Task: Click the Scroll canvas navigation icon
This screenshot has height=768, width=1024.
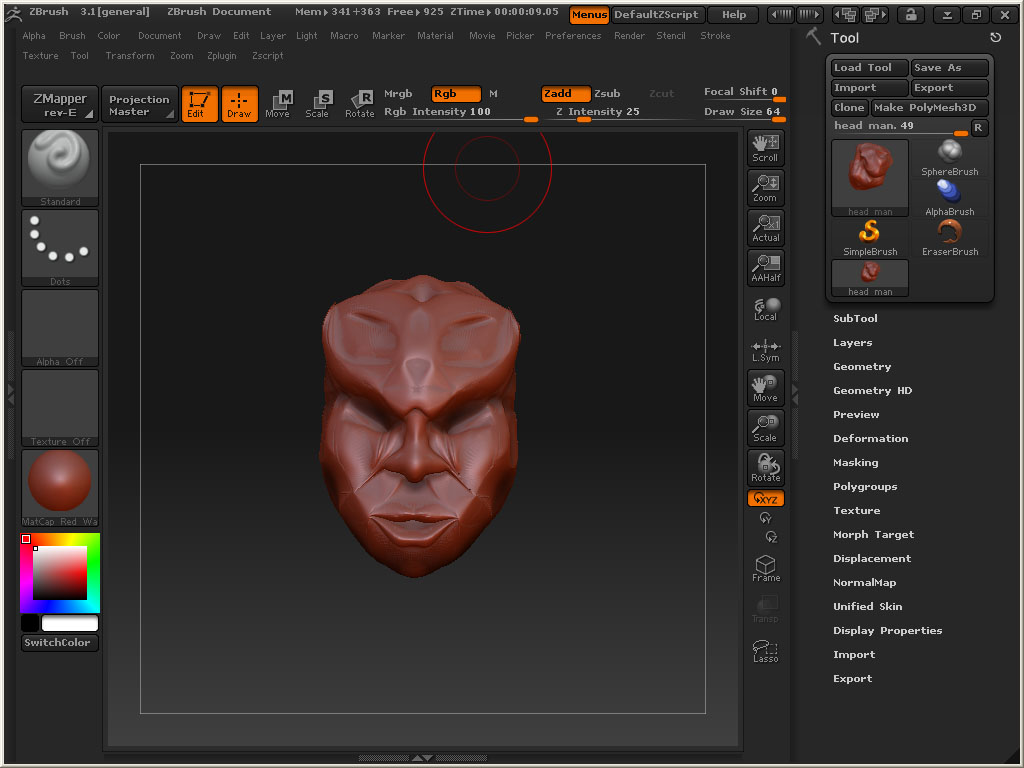Action: 765,147
